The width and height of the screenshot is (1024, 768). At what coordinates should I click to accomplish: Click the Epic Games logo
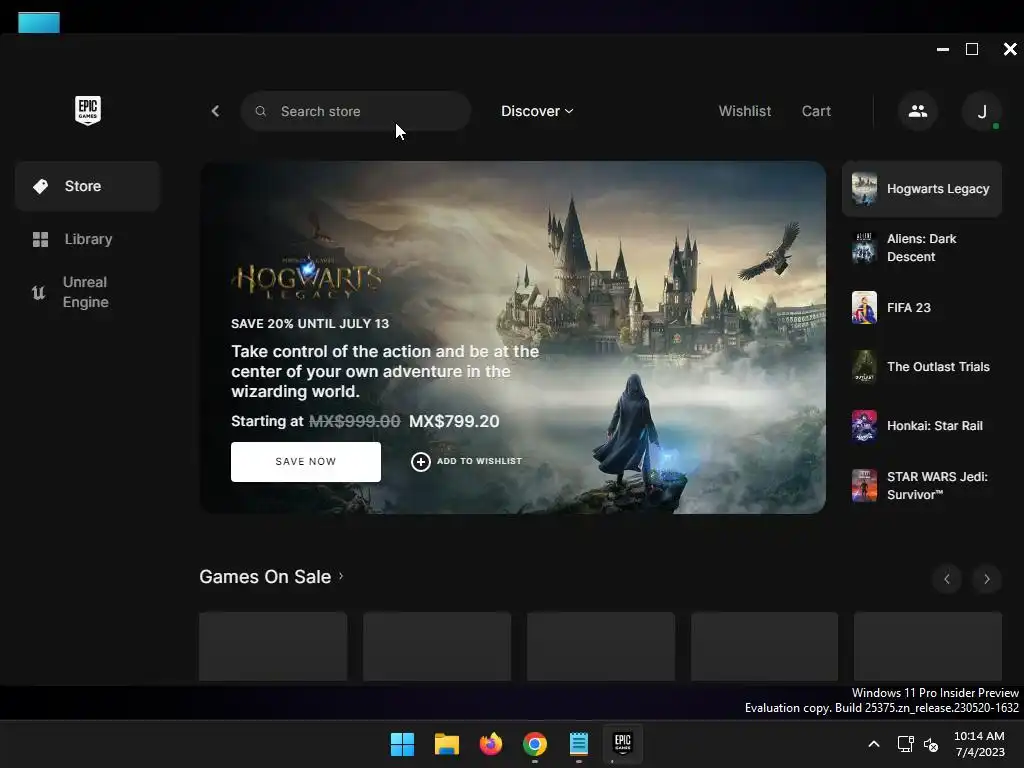[x=88, y=110]
